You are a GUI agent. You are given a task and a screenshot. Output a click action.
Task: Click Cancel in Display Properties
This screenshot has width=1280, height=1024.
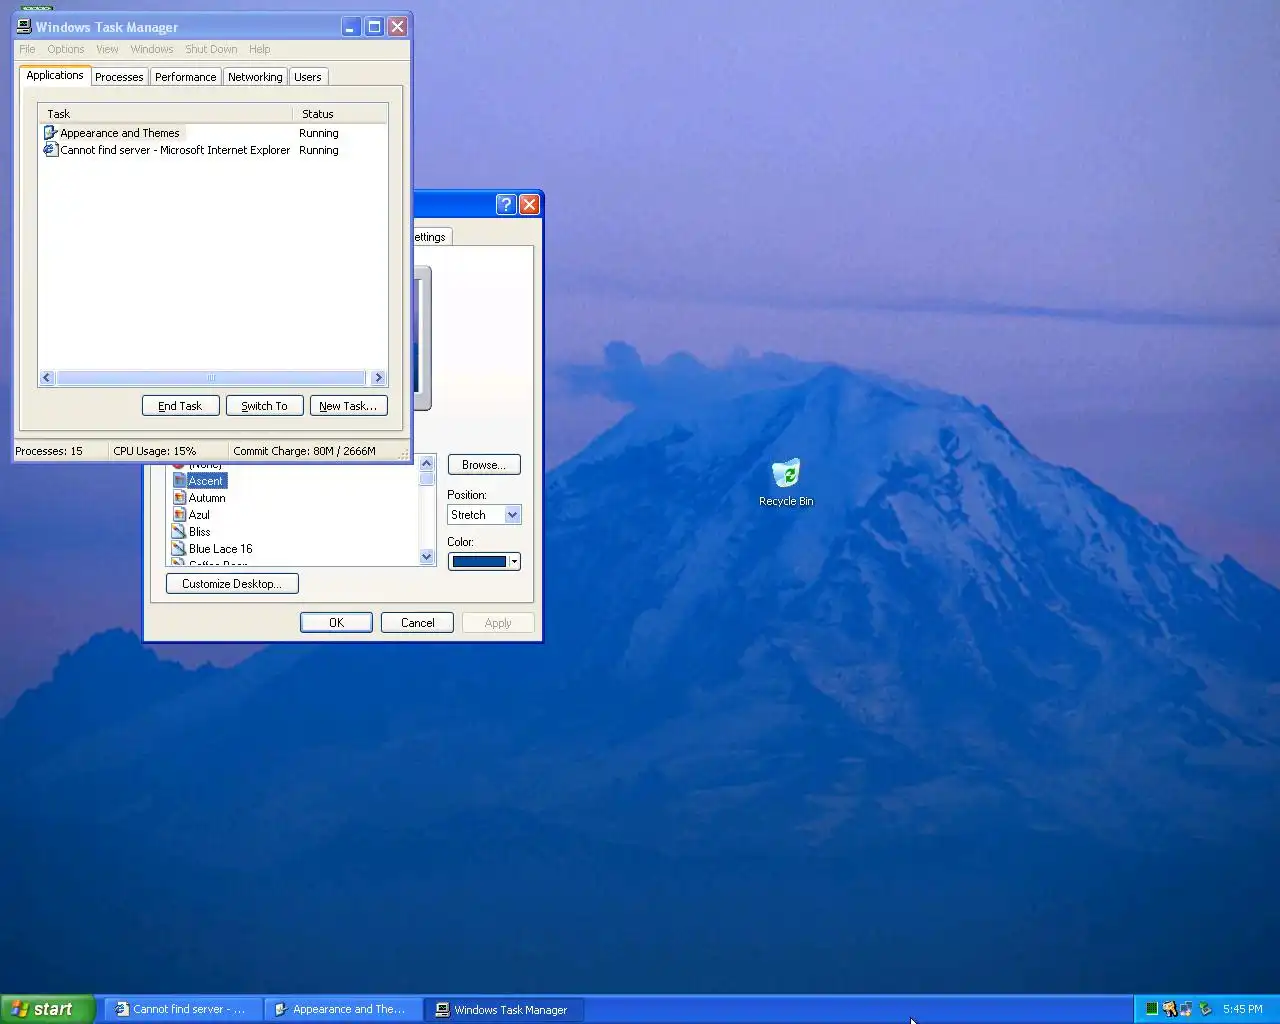(x=417, y=622)
